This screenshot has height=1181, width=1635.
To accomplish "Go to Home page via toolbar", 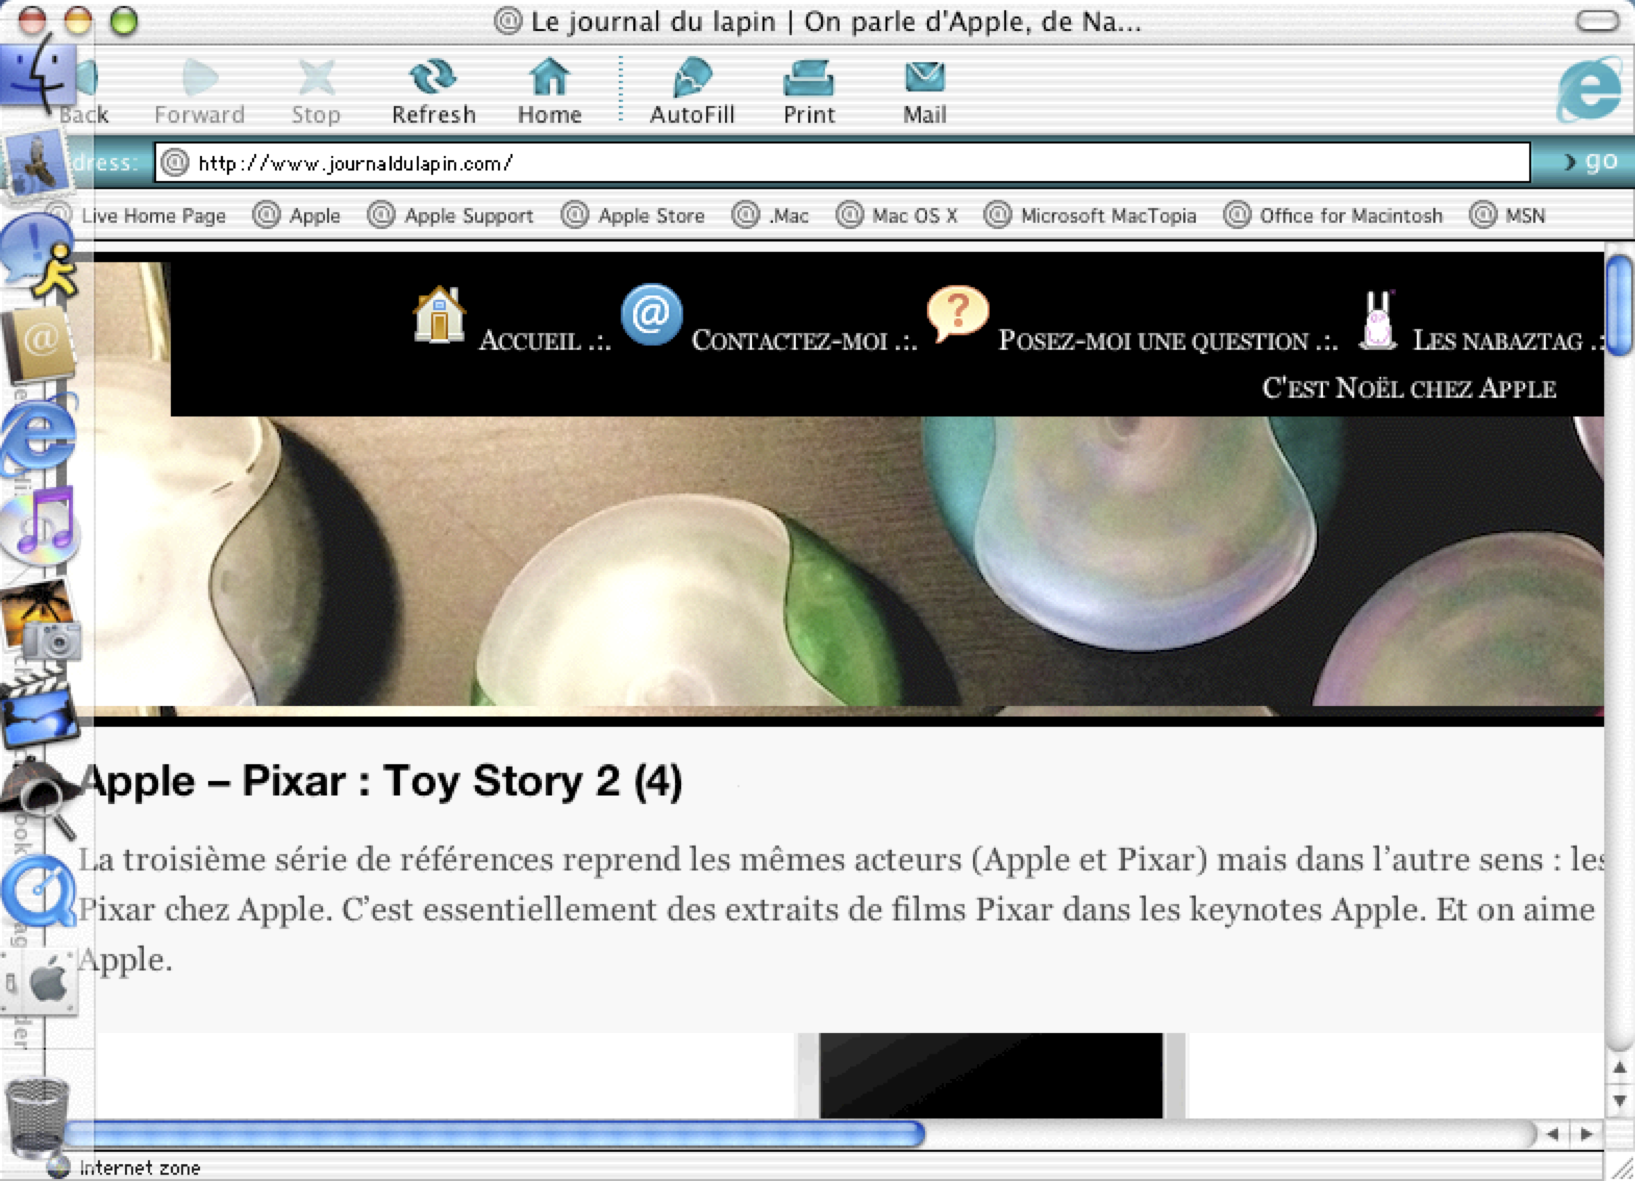I will (549, 90).
